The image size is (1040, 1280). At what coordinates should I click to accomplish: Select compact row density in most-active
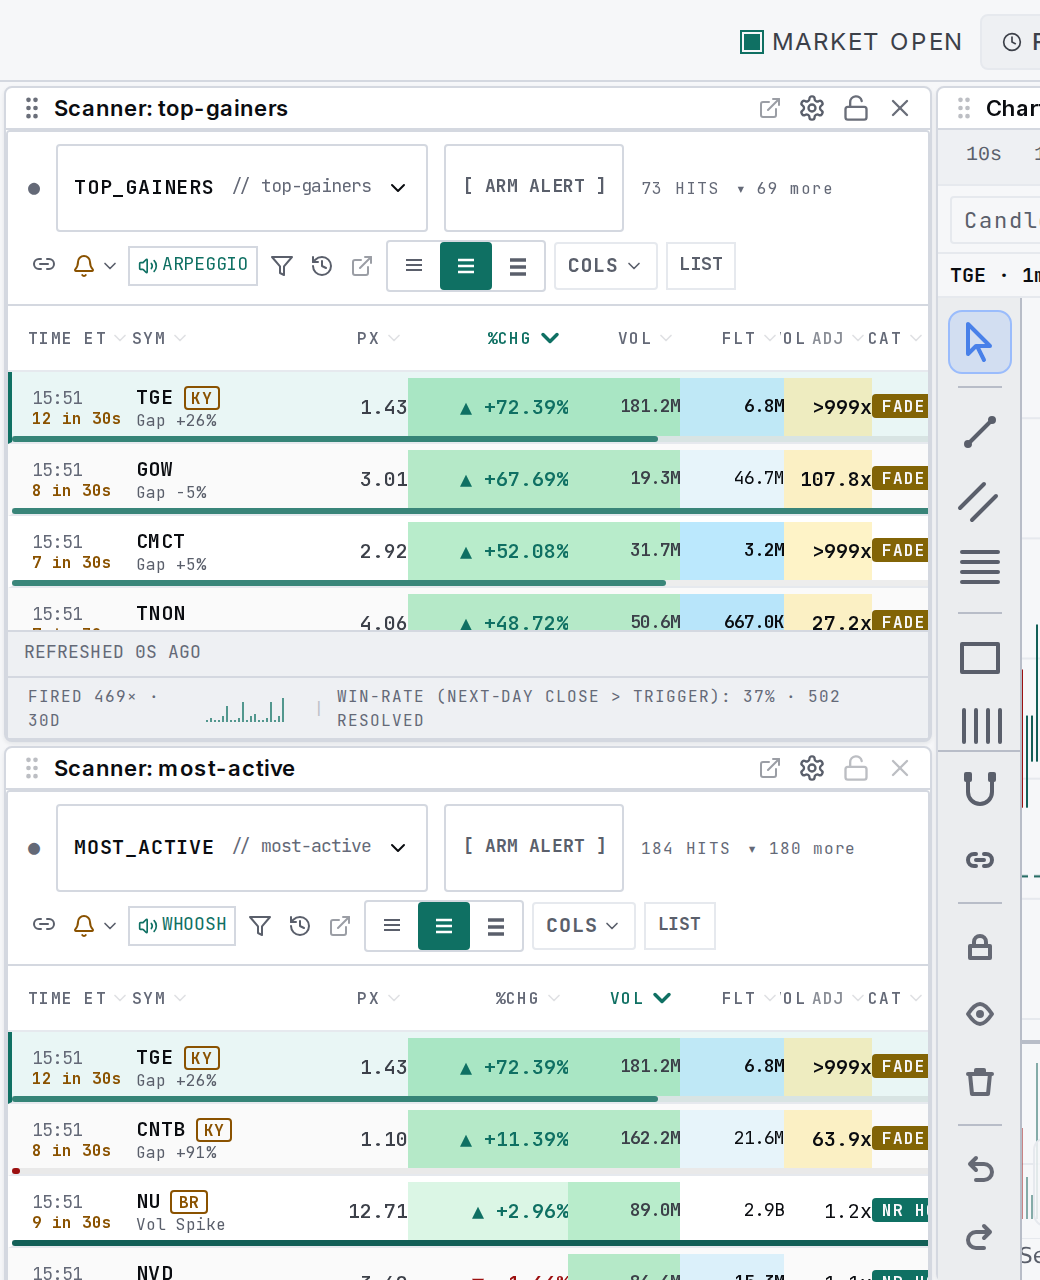pyautogui.click(x=392, y=926)
